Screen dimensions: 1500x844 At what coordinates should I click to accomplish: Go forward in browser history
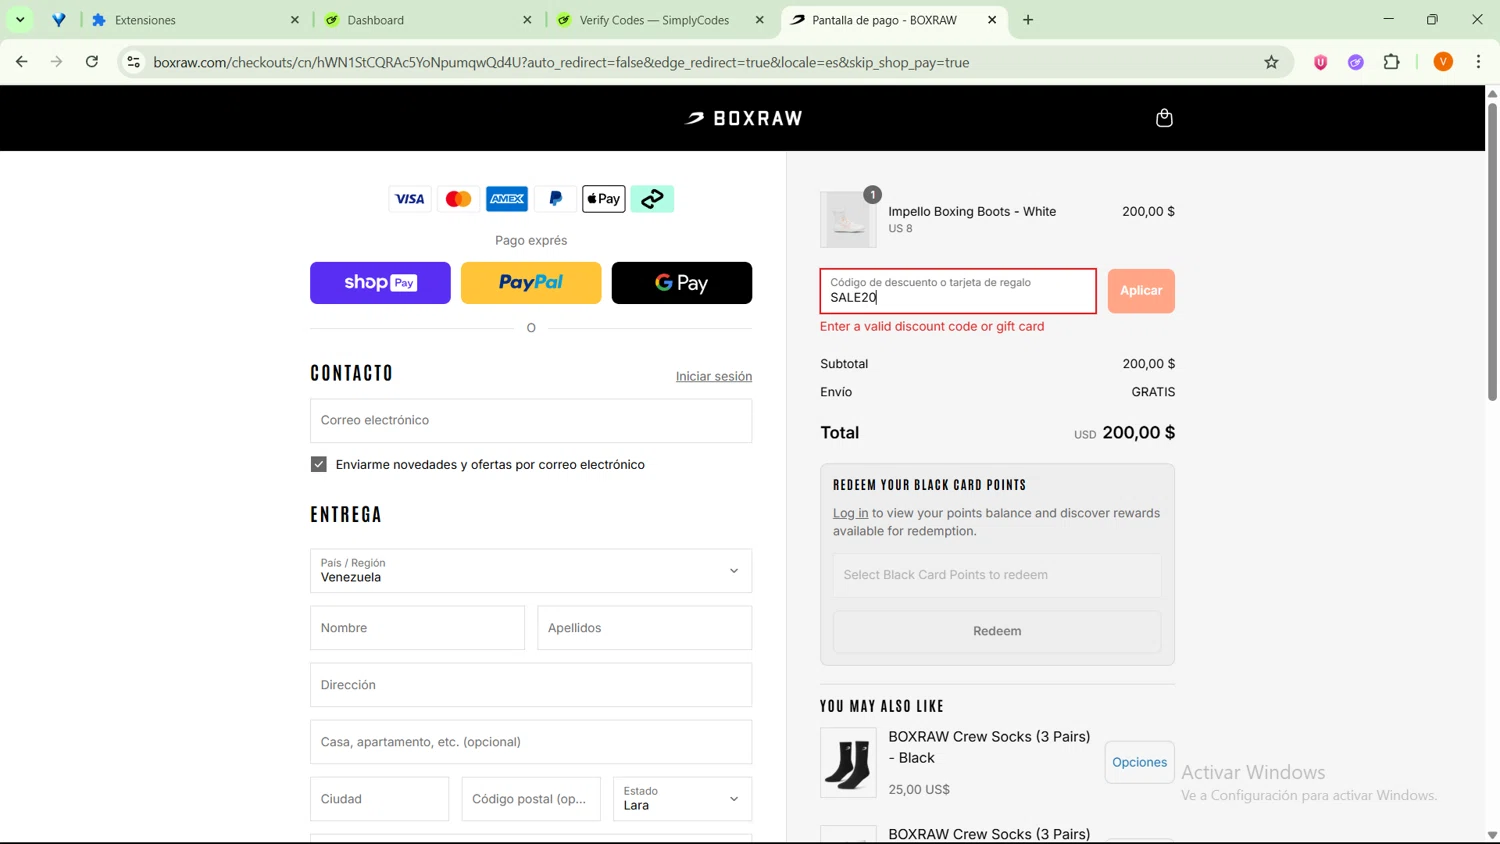tap(57, 62)
